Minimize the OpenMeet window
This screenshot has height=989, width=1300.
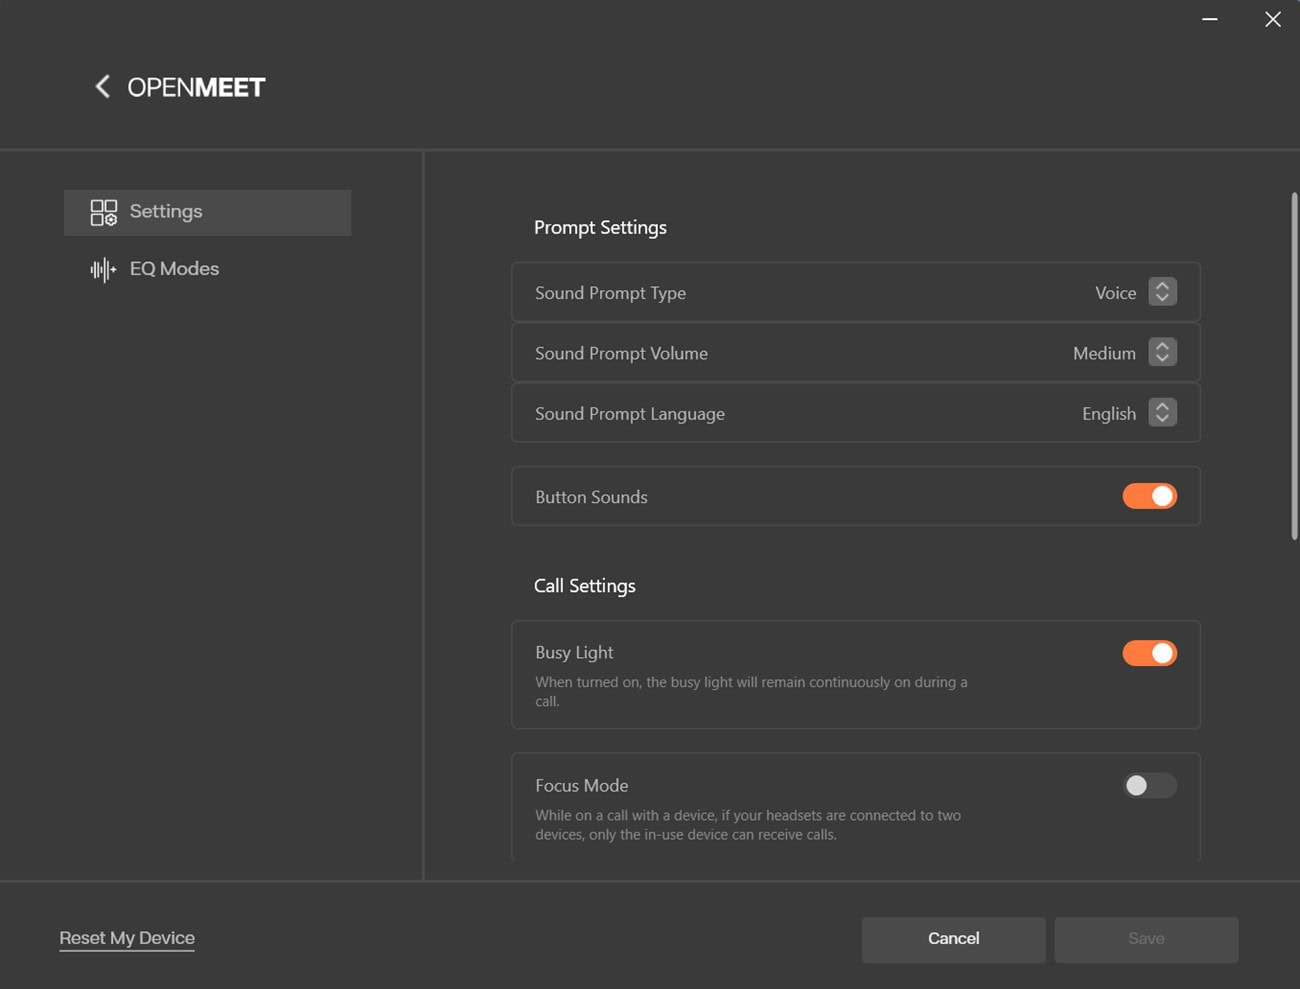pyautogui.click(x=1210, y=19)
